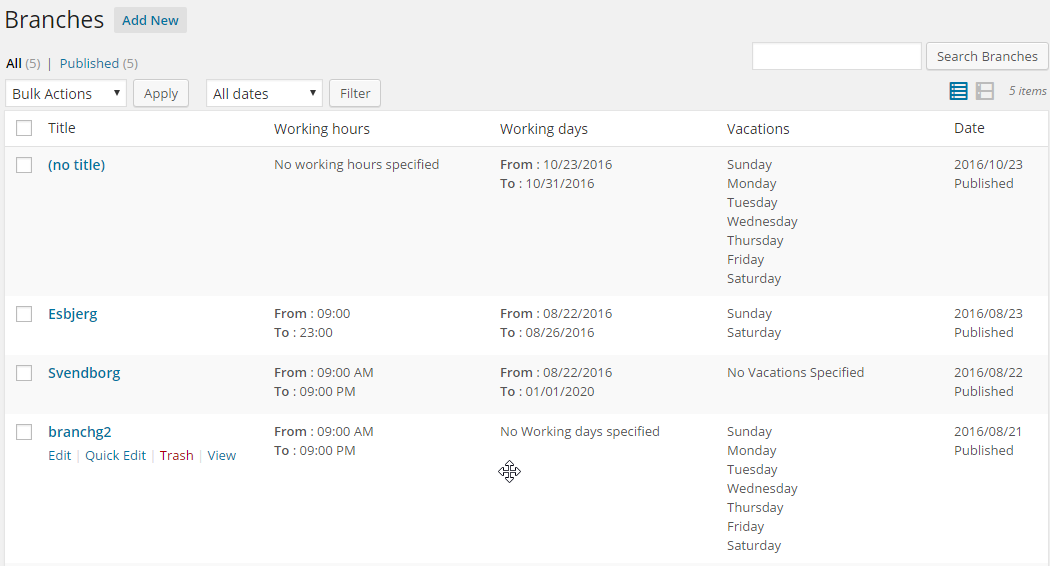This screenshot has width=1050, height=566.
Task: Sort the table by Title column
Action: click(62, 128)
